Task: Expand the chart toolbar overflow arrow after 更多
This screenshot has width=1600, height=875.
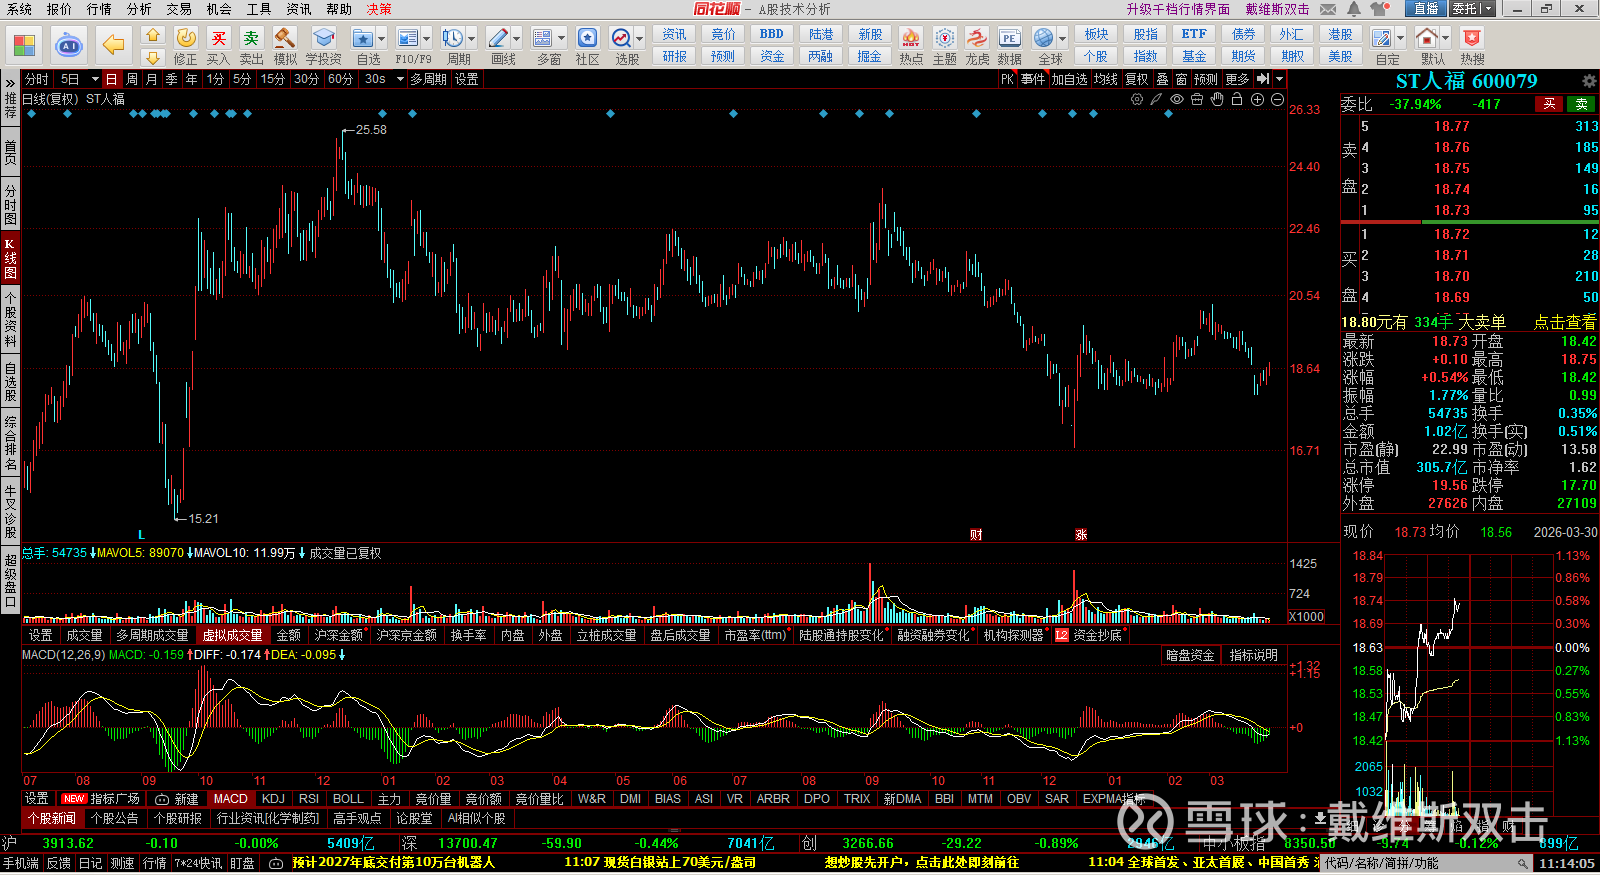Action: point(1279,79)
